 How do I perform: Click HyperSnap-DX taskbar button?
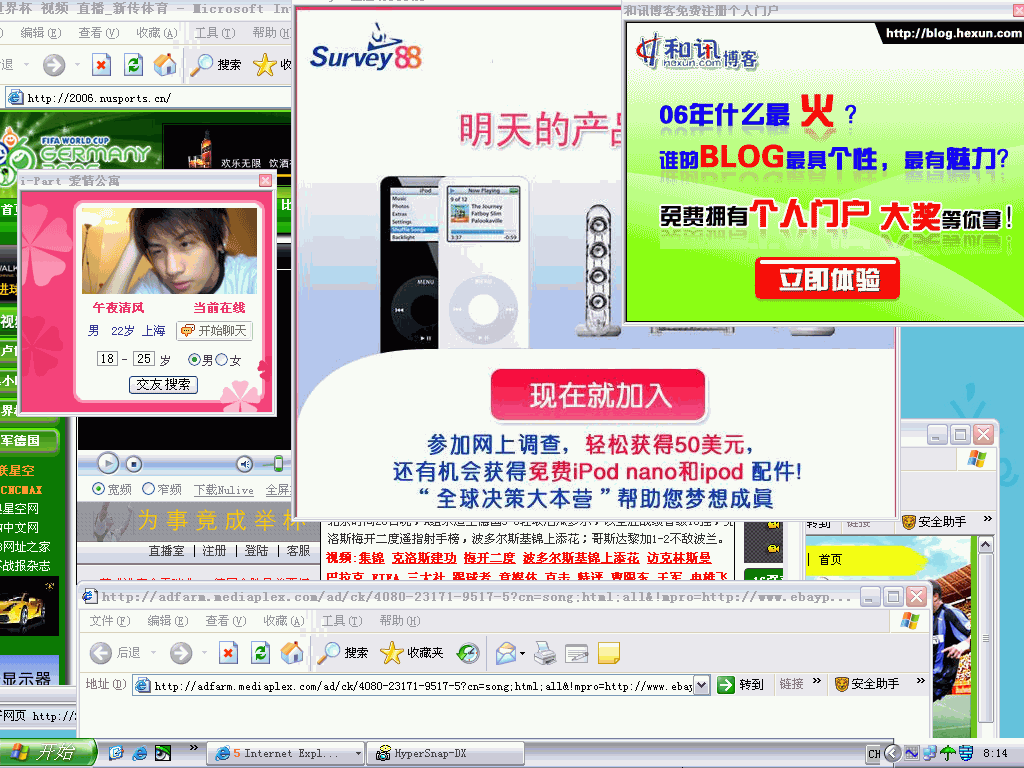pos(445,754)
